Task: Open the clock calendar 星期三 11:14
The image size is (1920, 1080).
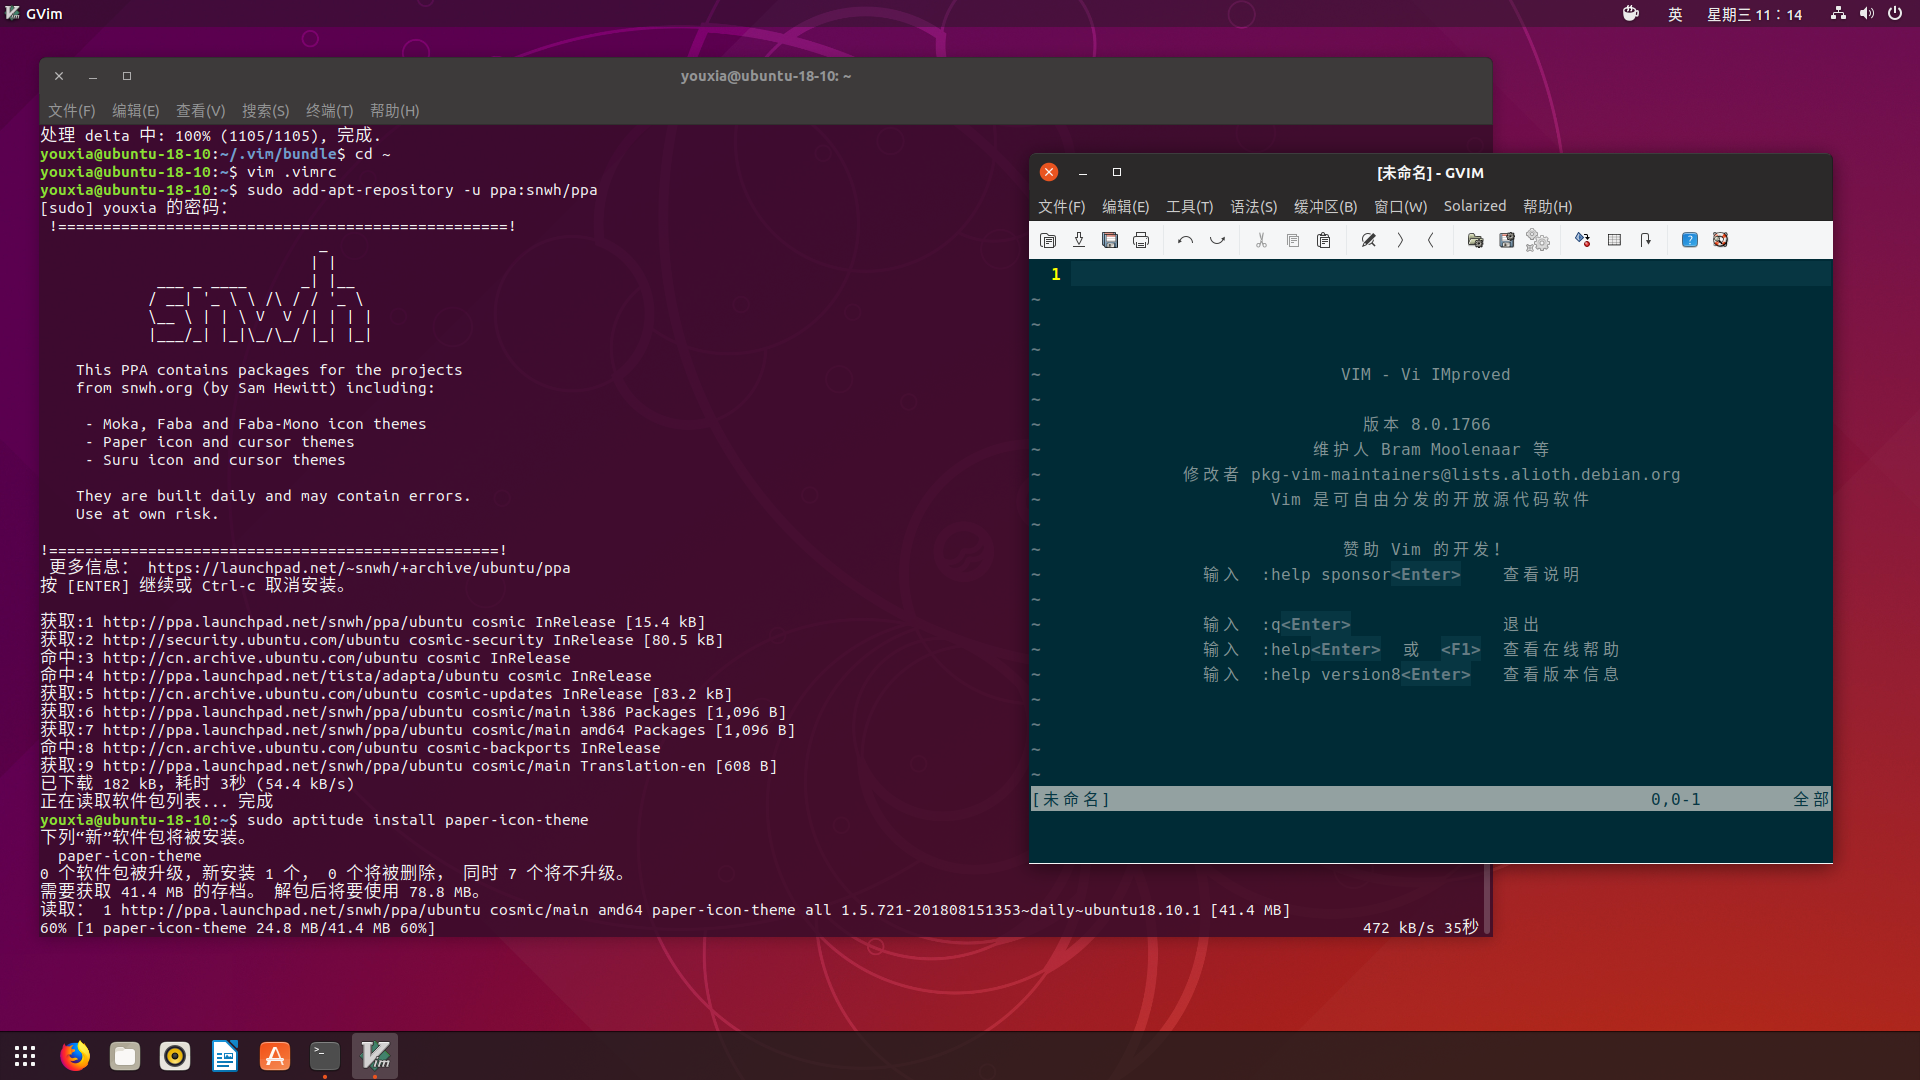Action: (x=1754, y=14)
